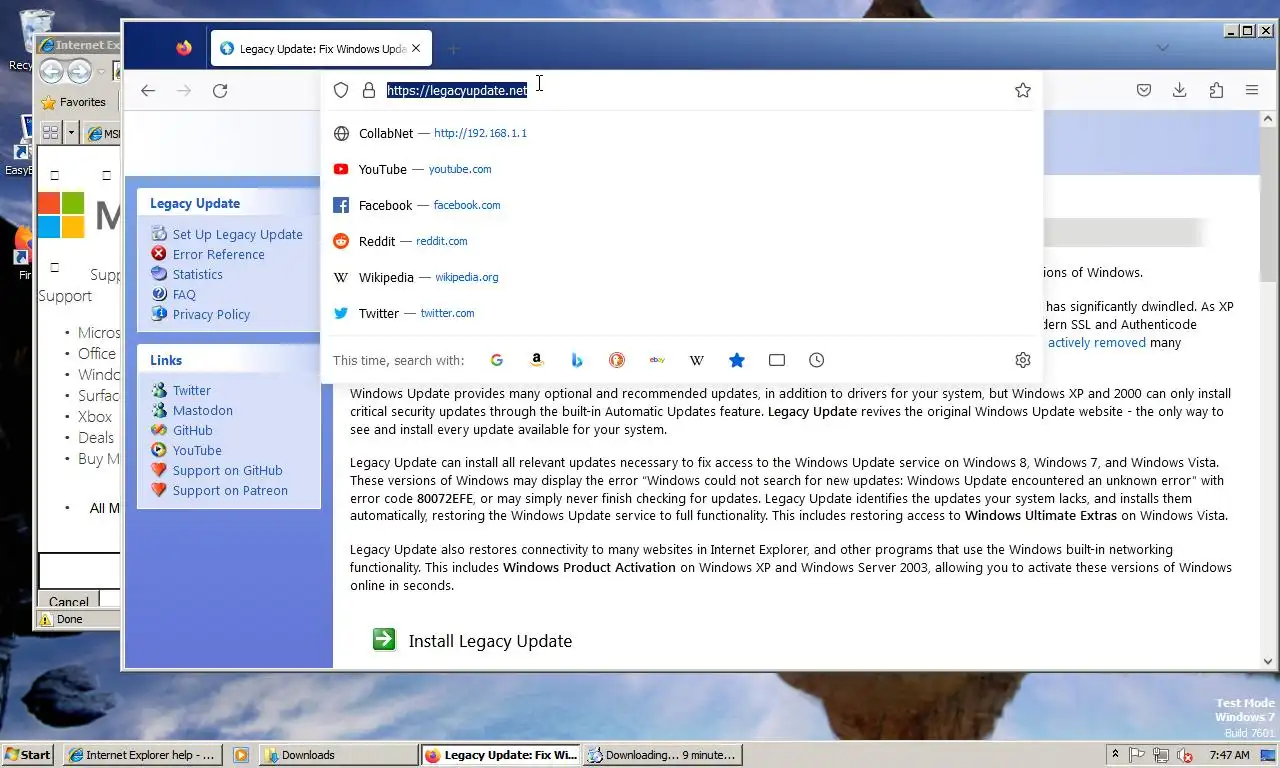This screenshot has width=1280, height=768.
Task: Choose Facebook suggestion in URL dropdown
Action: 680,205
